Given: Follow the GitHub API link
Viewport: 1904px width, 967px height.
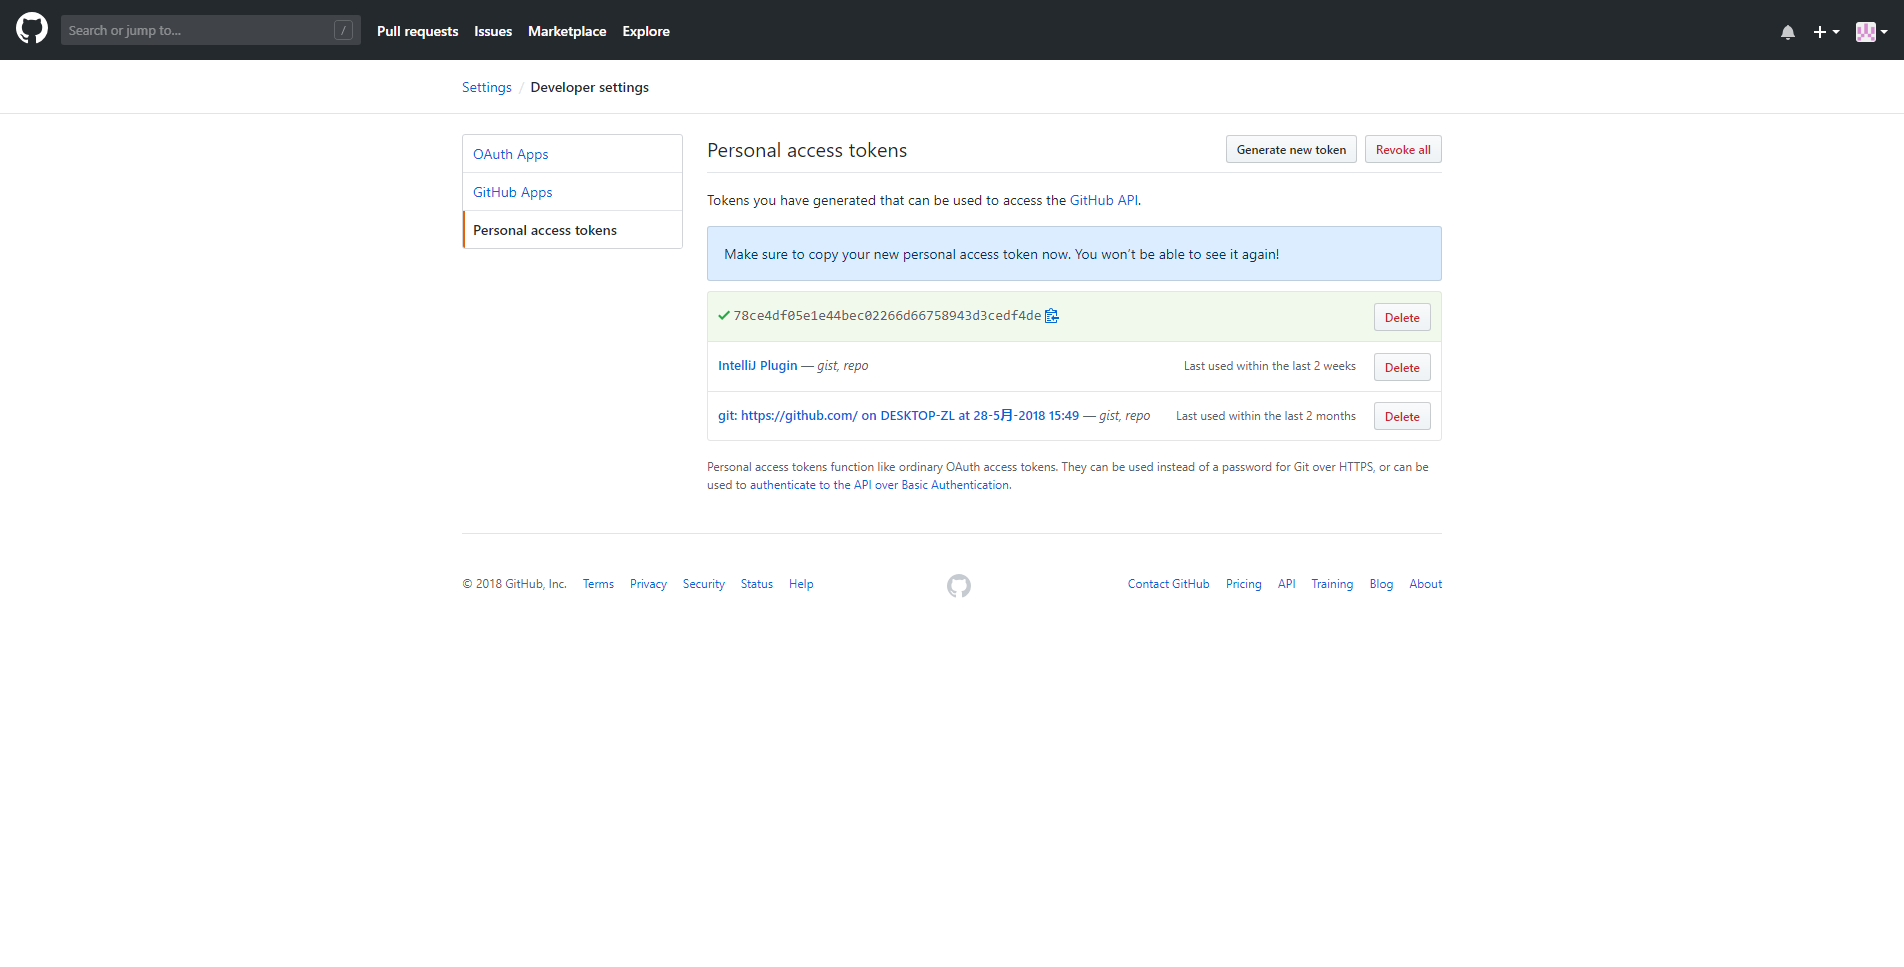Looking at the screenshot, I should click(1103, 200).
